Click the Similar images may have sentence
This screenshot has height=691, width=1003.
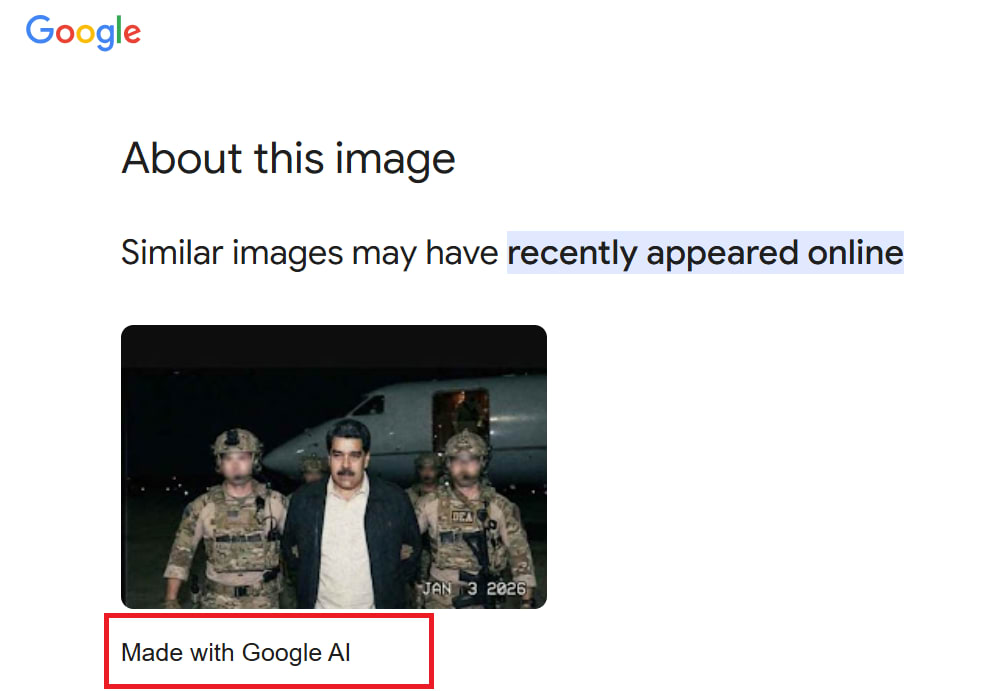(x=310, y=253)
